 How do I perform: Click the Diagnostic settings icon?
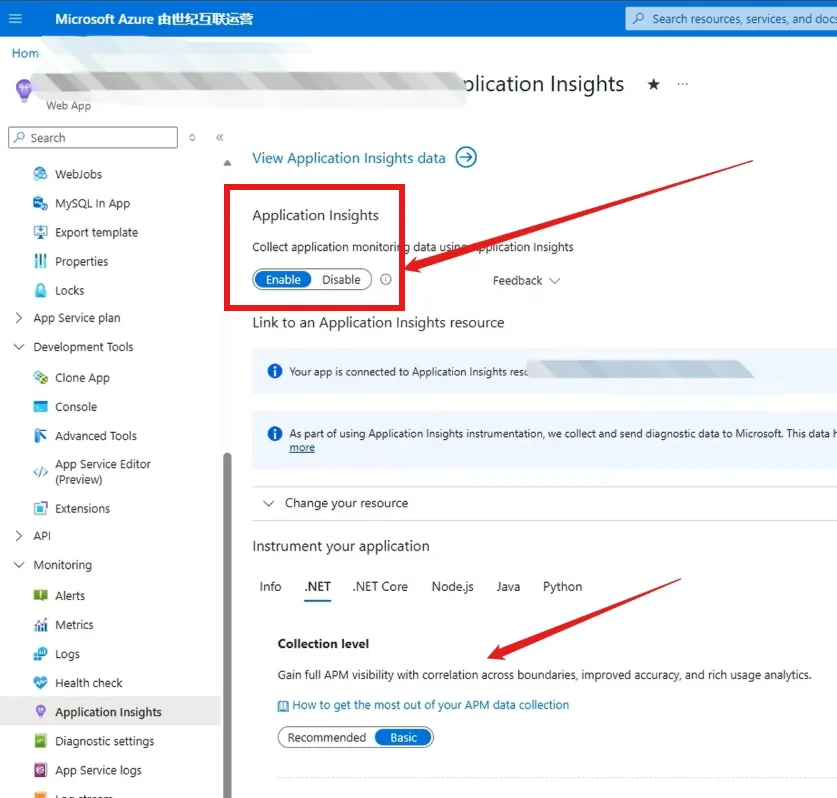(x=40, y=741)
